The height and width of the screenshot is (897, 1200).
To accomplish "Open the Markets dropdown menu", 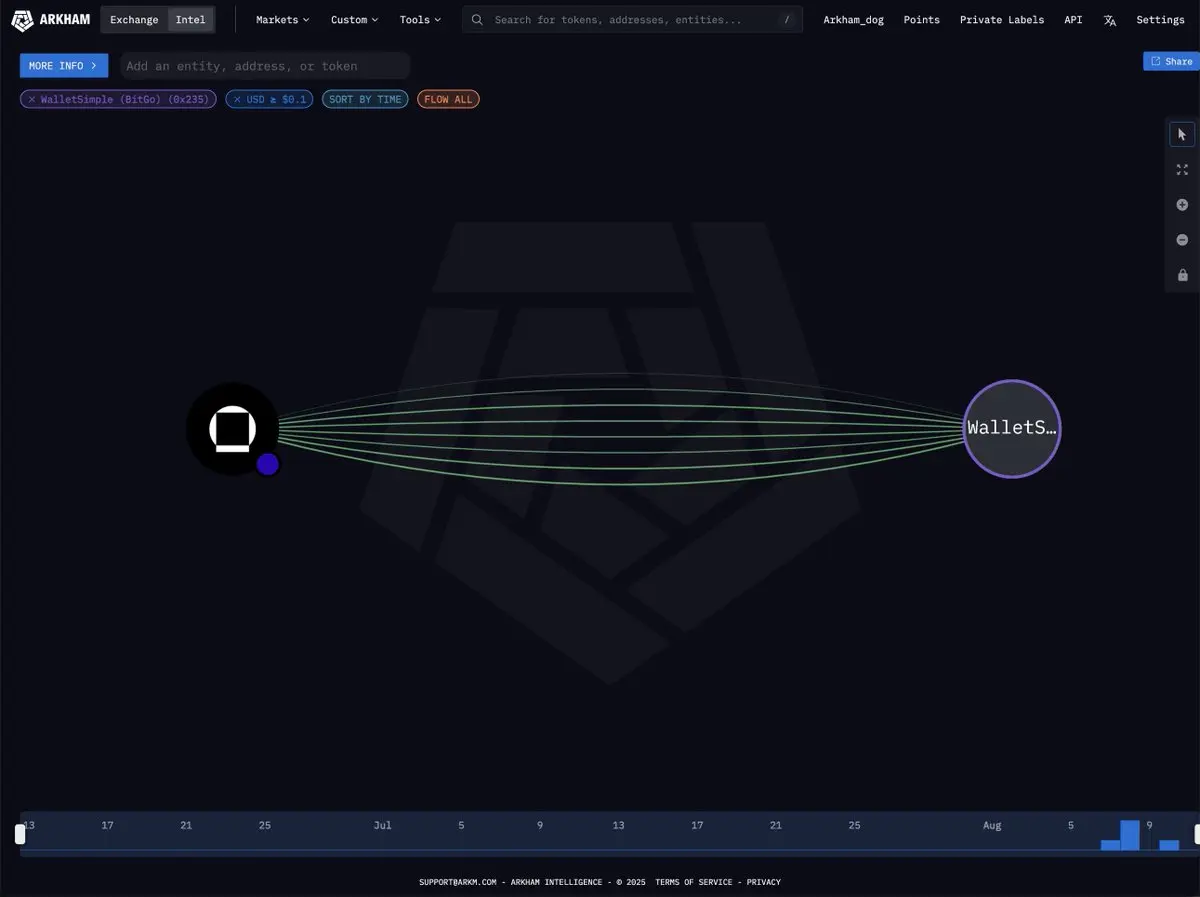I will (x=282, y=20).
